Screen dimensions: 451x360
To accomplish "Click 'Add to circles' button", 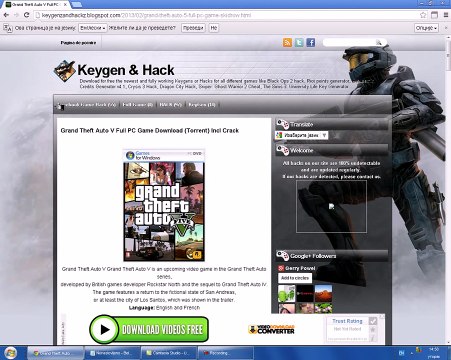I will (x=295, y=278).
